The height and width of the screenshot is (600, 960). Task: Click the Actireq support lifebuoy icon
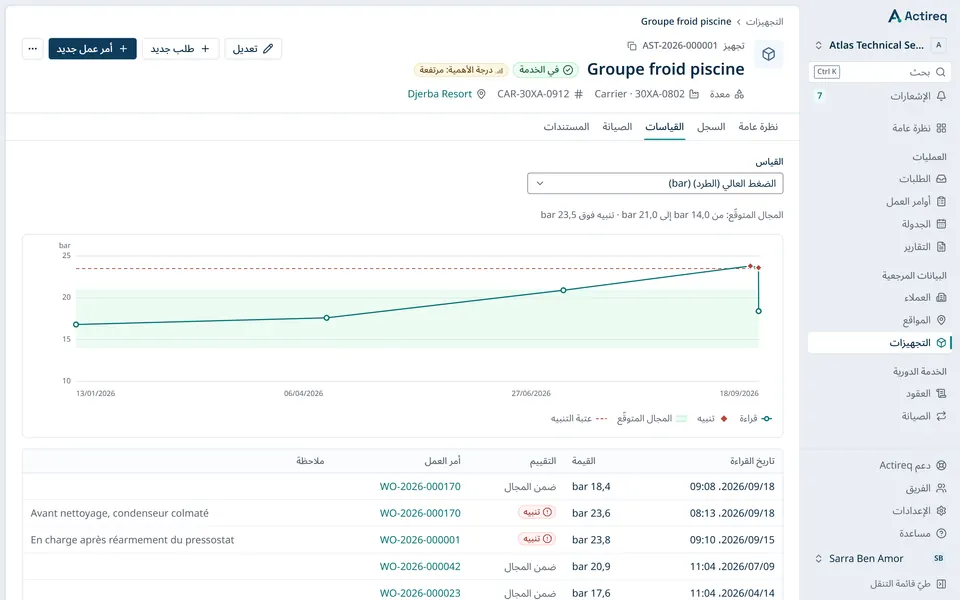(x=941, y=465)
